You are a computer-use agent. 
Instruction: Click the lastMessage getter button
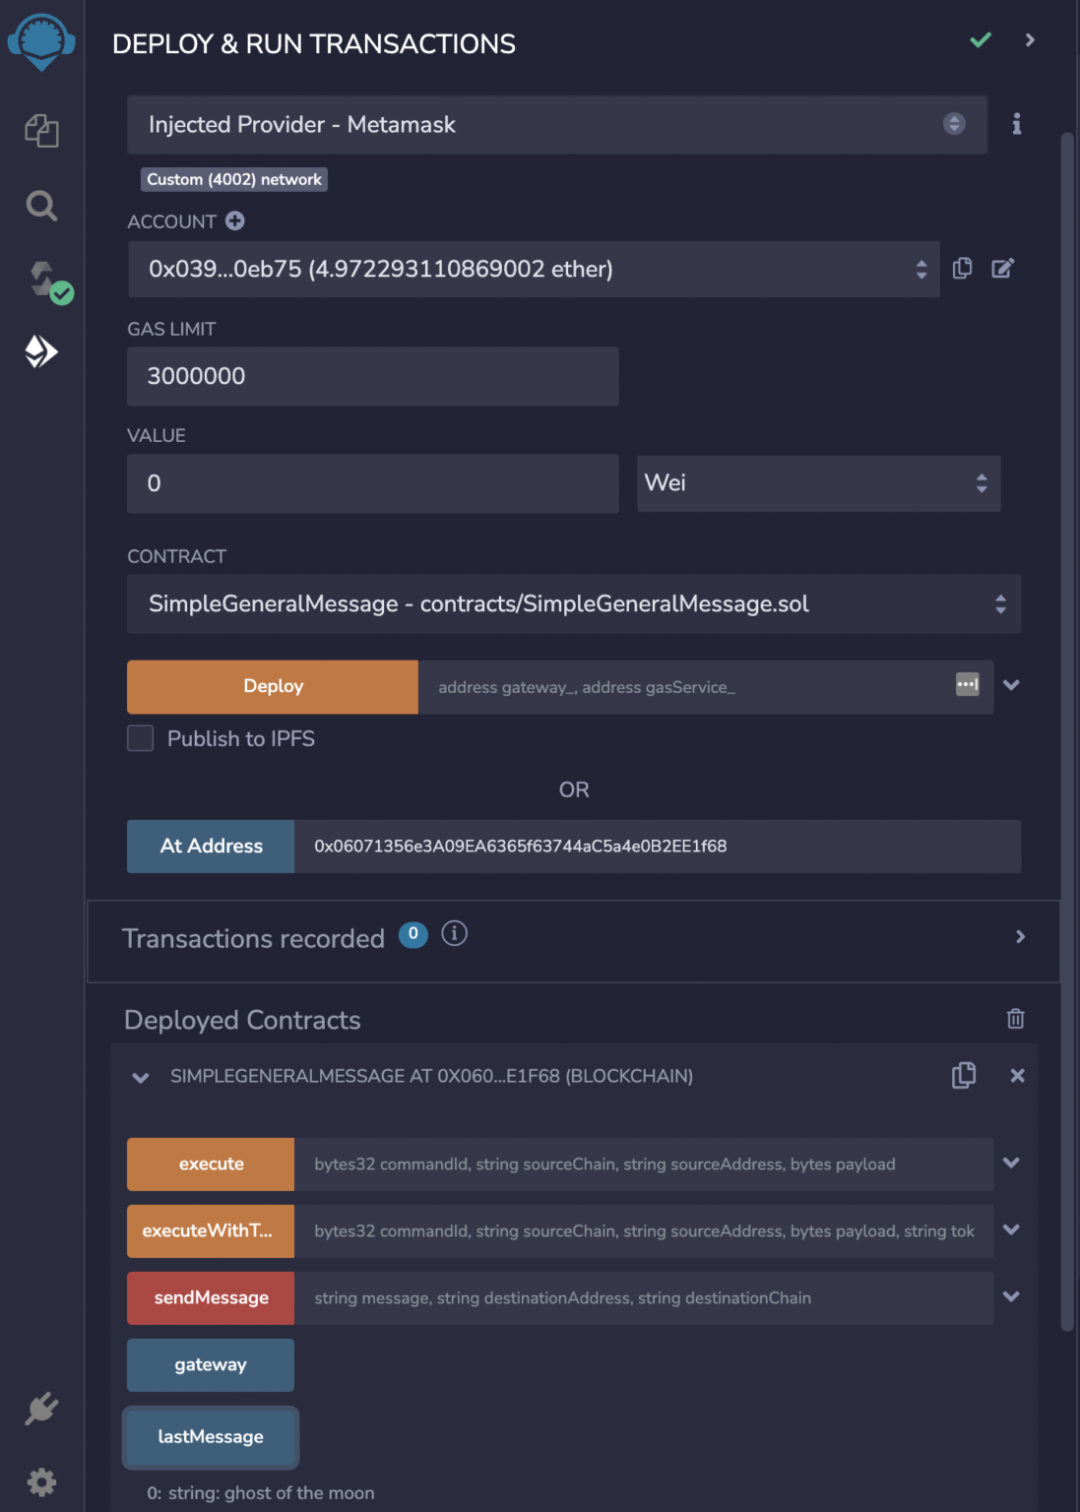[x=210, y=1437]
